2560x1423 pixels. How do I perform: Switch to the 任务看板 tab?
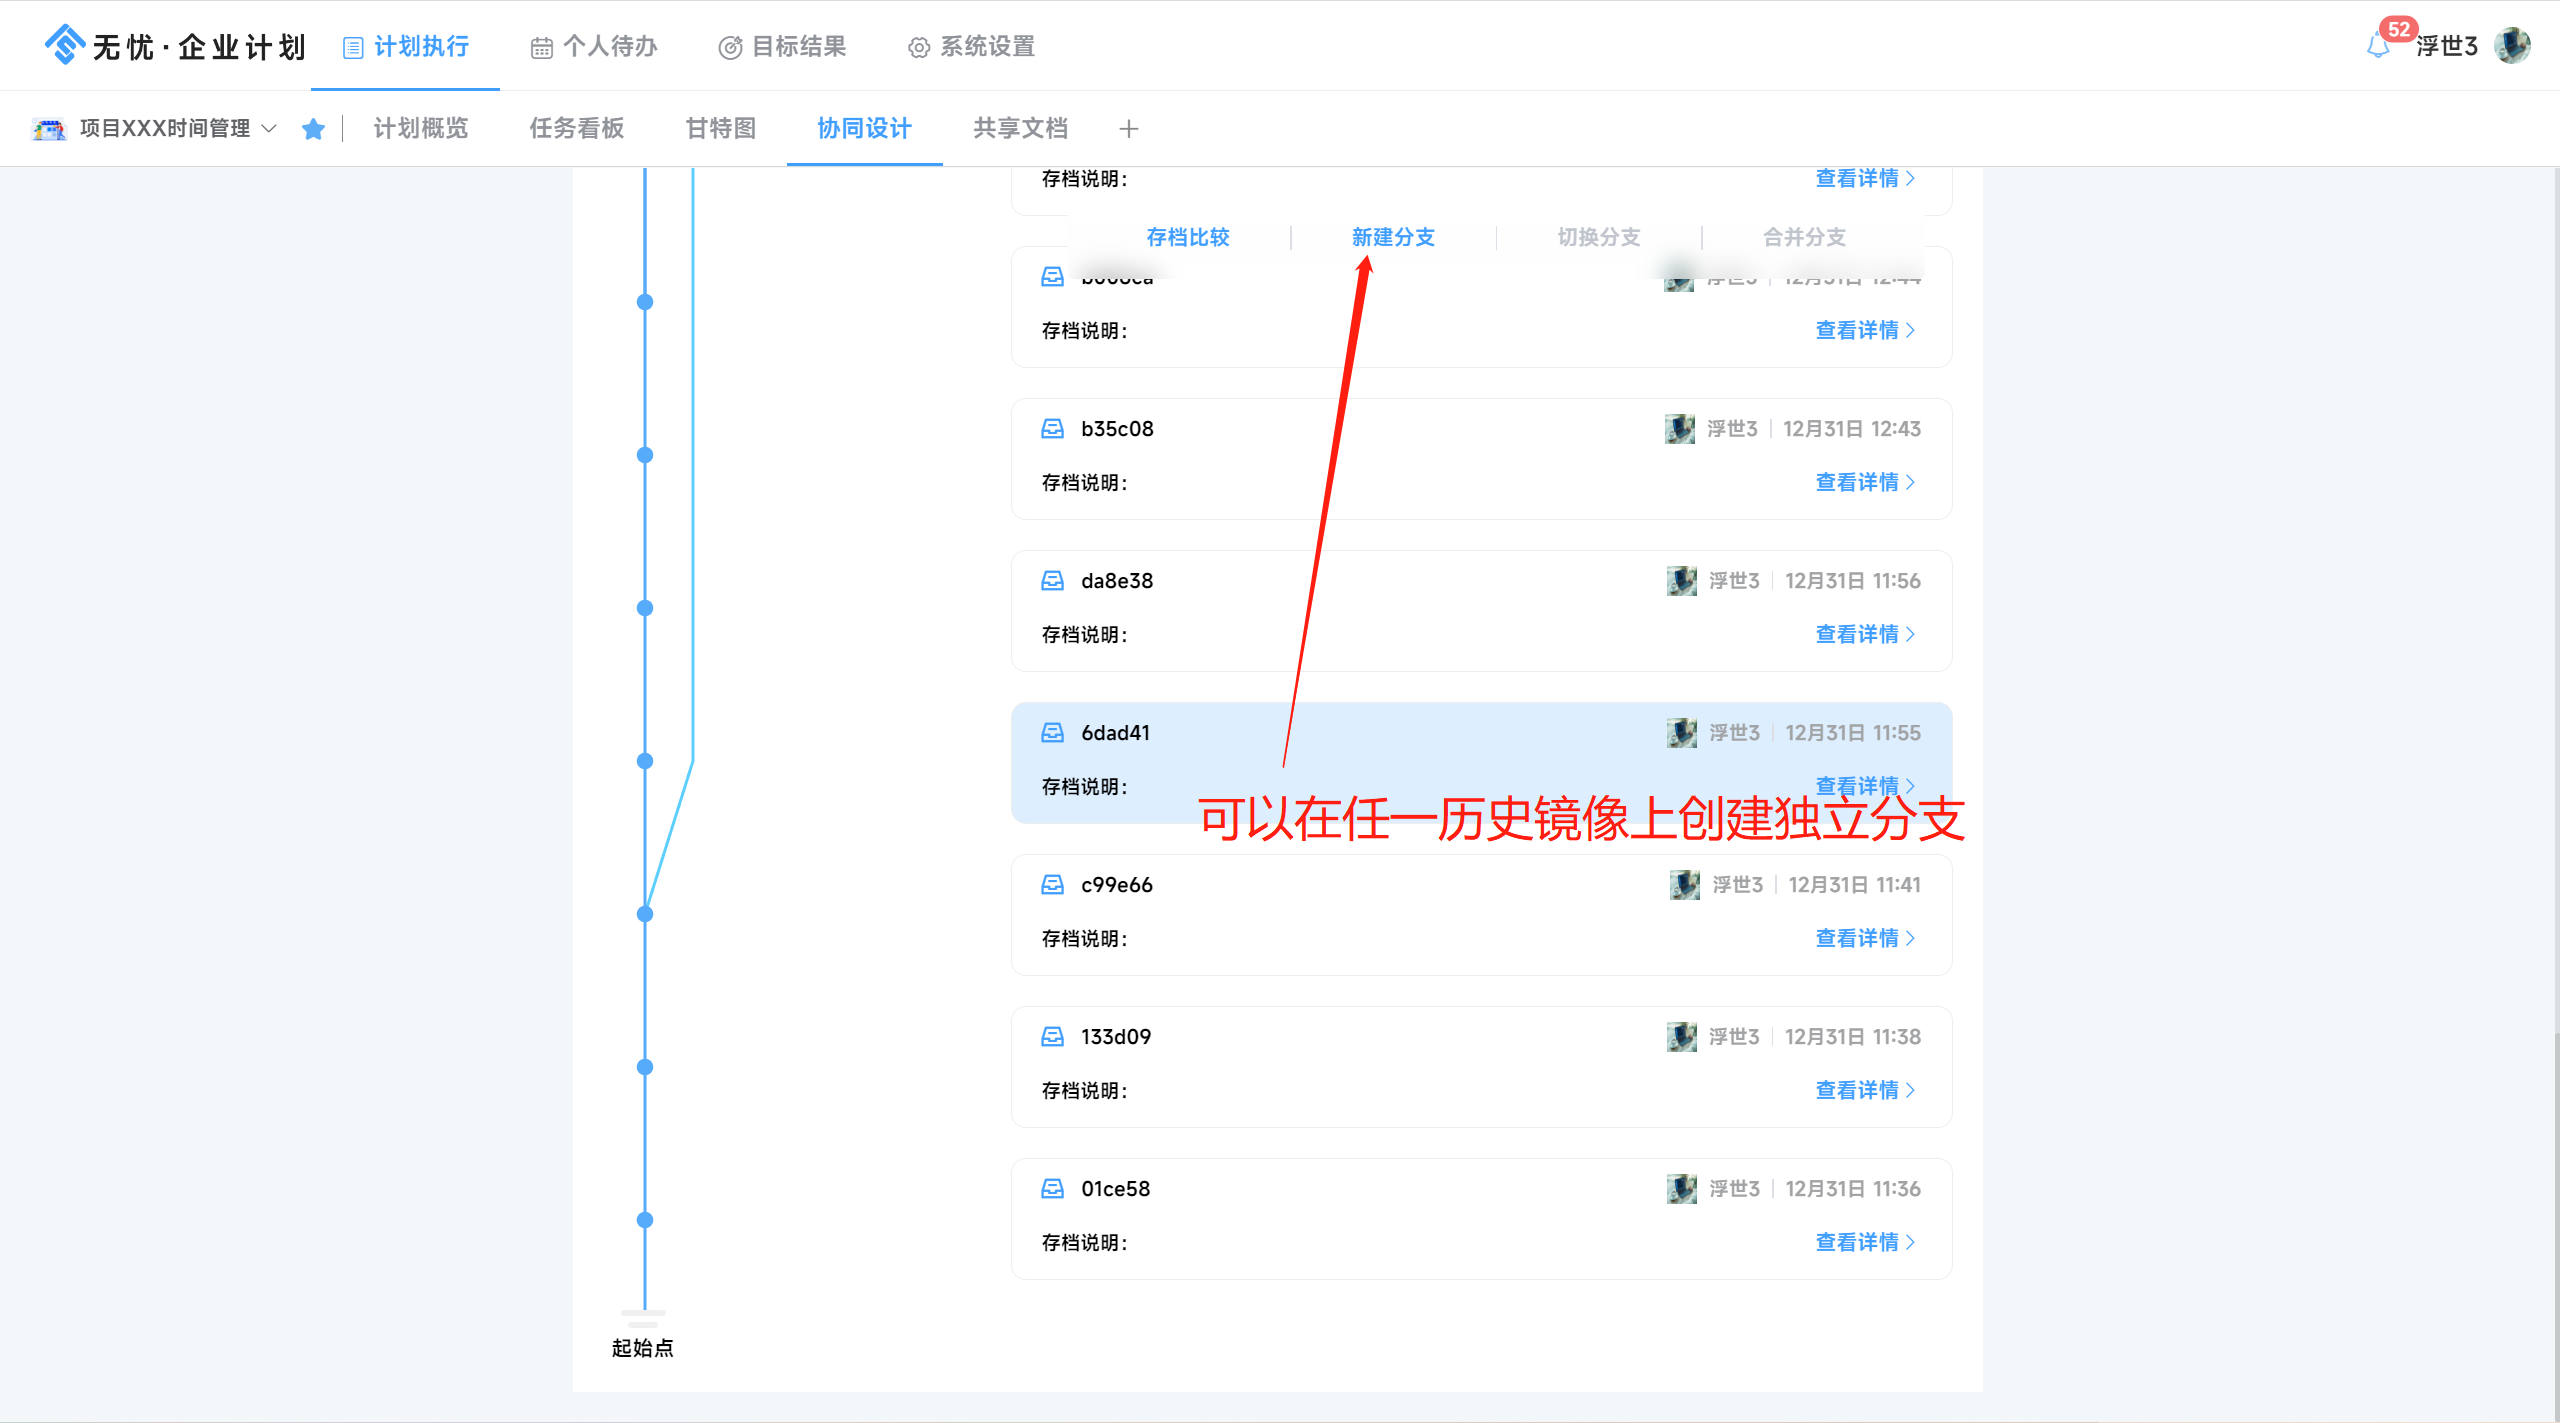(x=577, y=129)
